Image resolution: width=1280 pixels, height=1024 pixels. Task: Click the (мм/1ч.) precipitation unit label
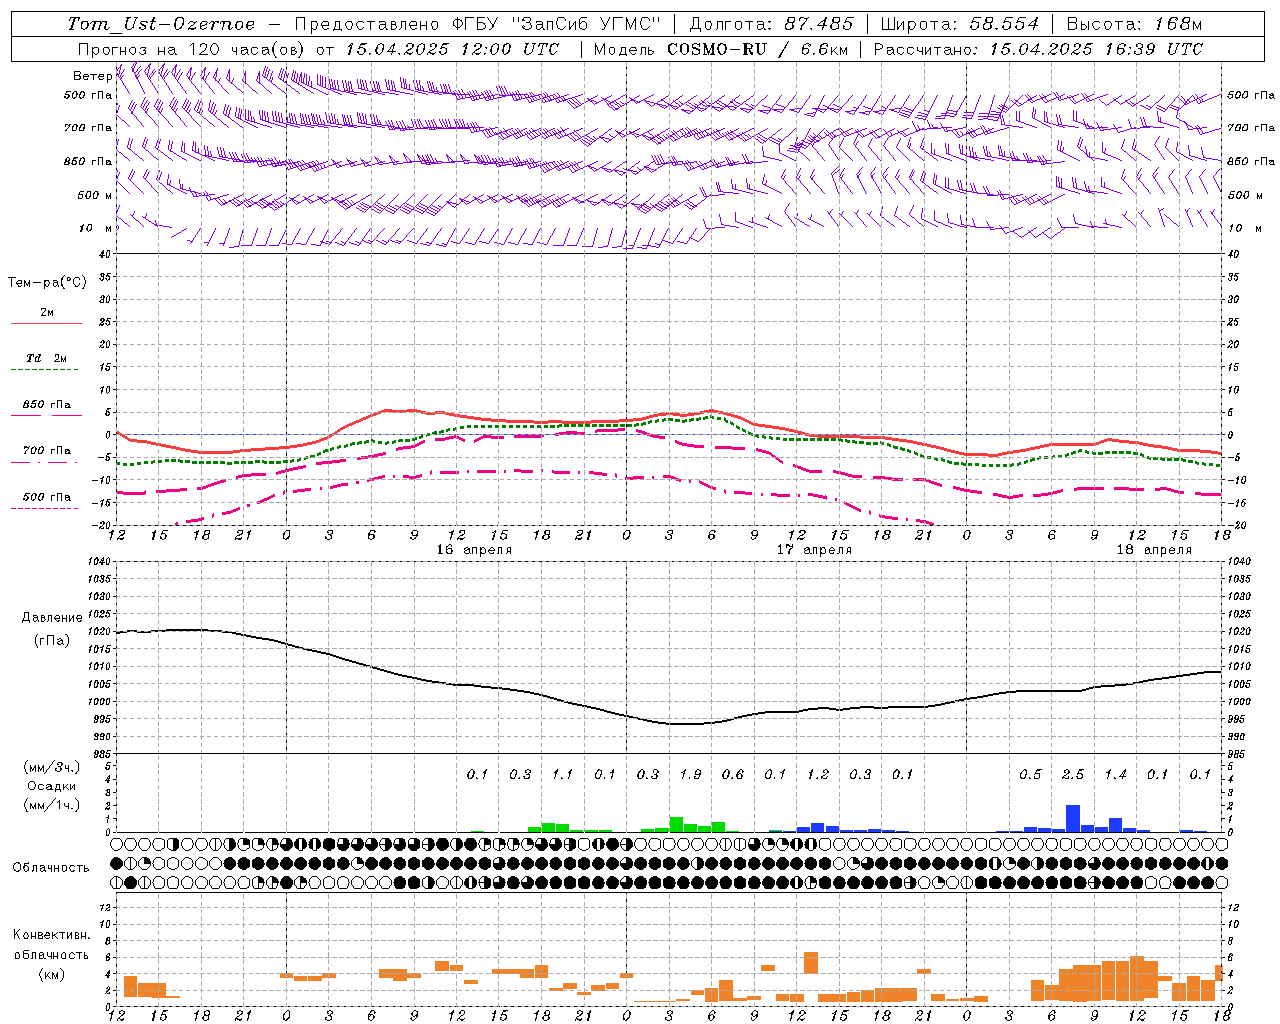[x=50, y=805]
